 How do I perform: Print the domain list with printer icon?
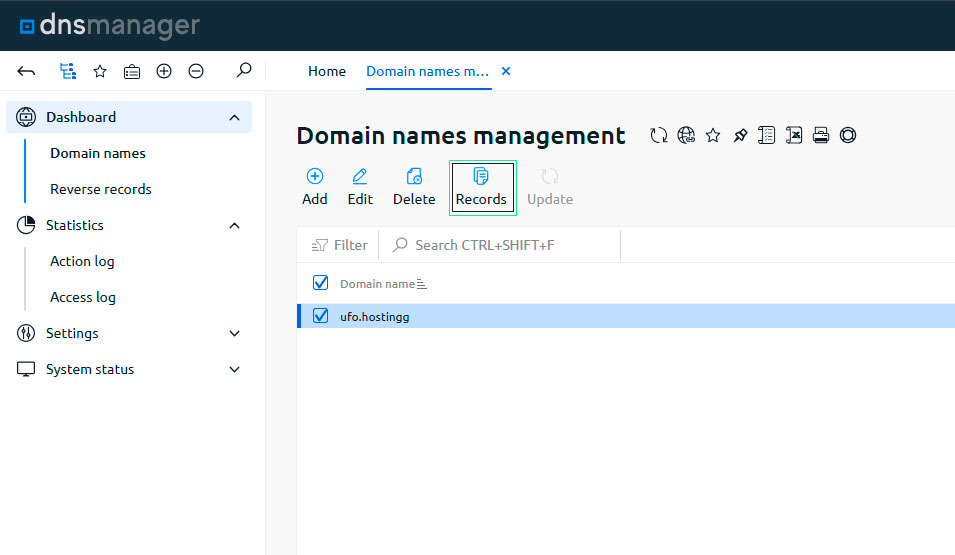pos(821,135)
